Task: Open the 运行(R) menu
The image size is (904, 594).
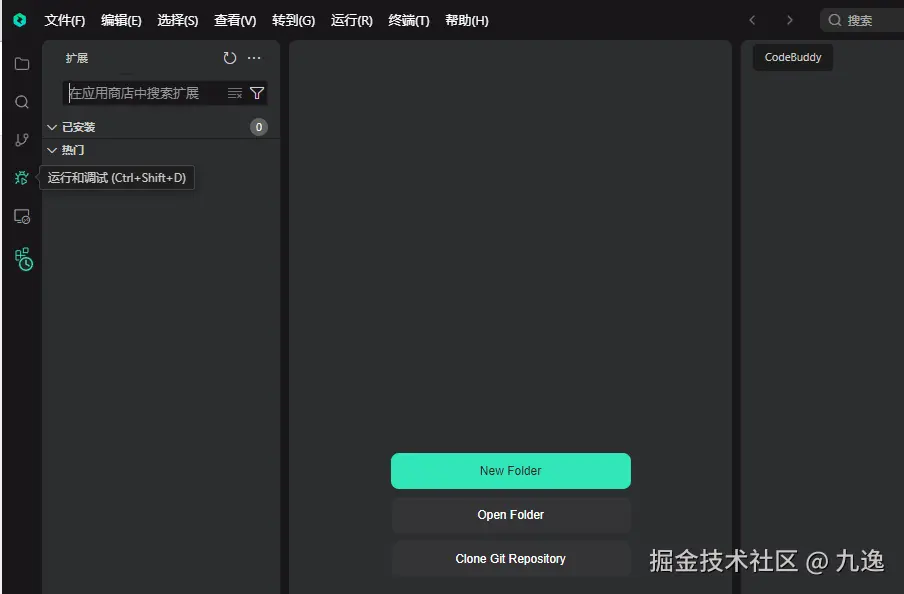Action: tap(352, 20)
